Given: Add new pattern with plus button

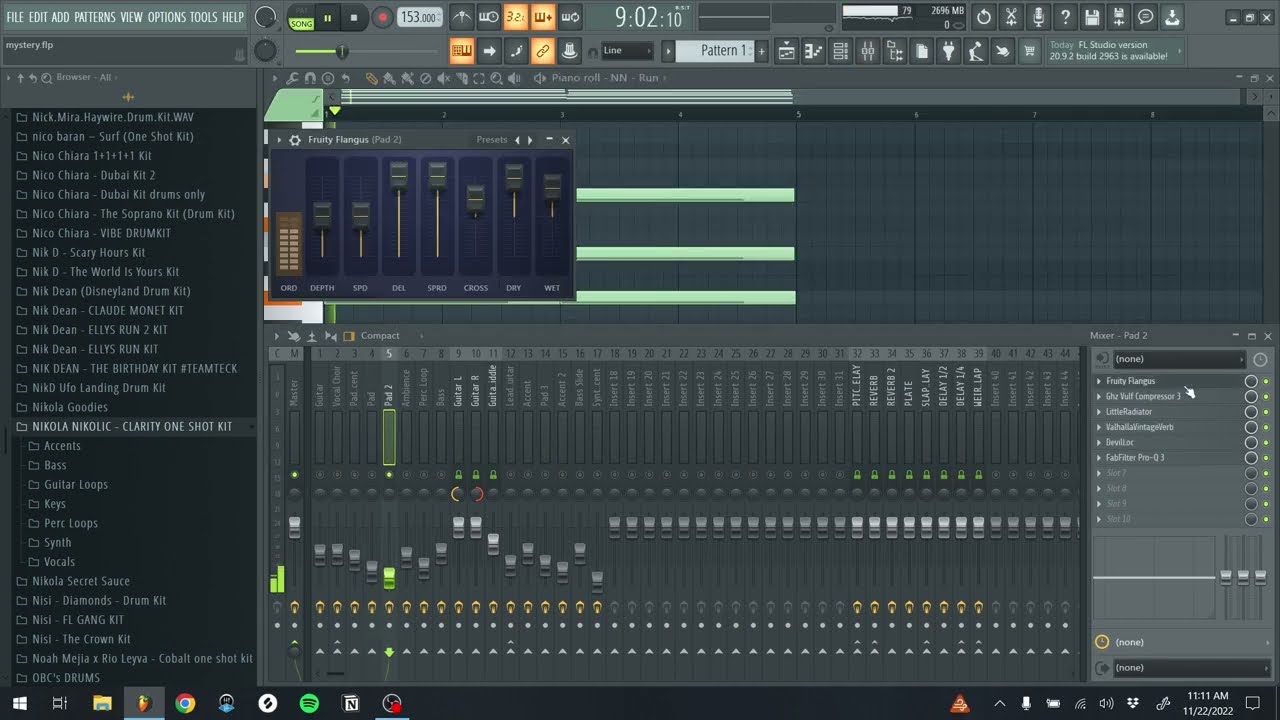Looking at the screenshot, I should (x=761, y=51).
